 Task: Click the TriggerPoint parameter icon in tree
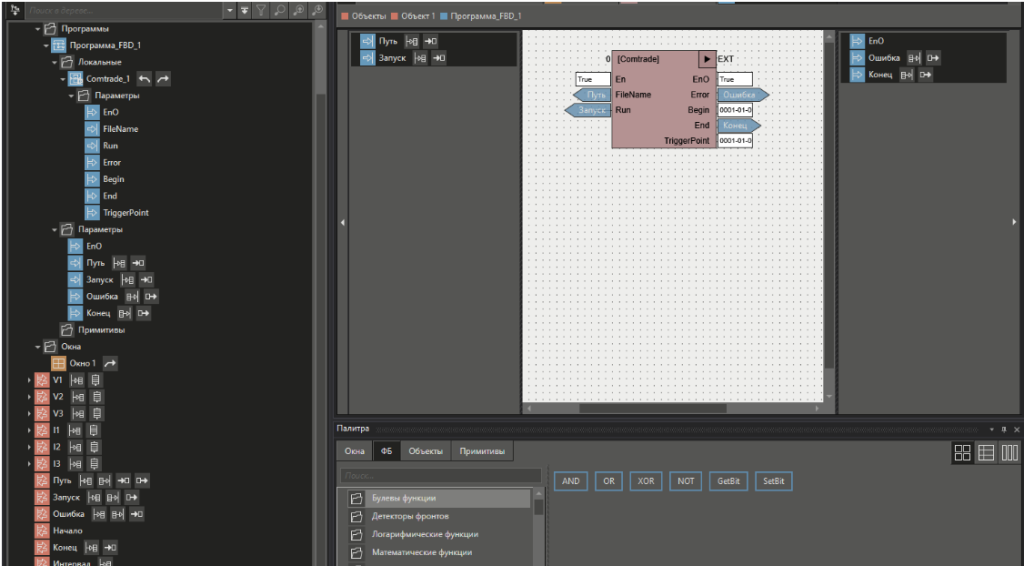coord(93,213)
